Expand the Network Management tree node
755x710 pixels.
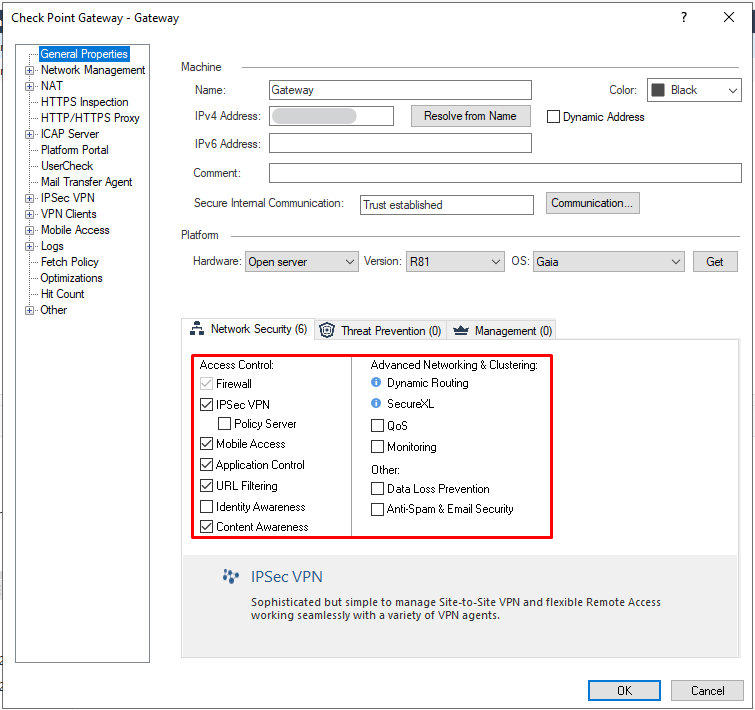[x=30, y=70]
